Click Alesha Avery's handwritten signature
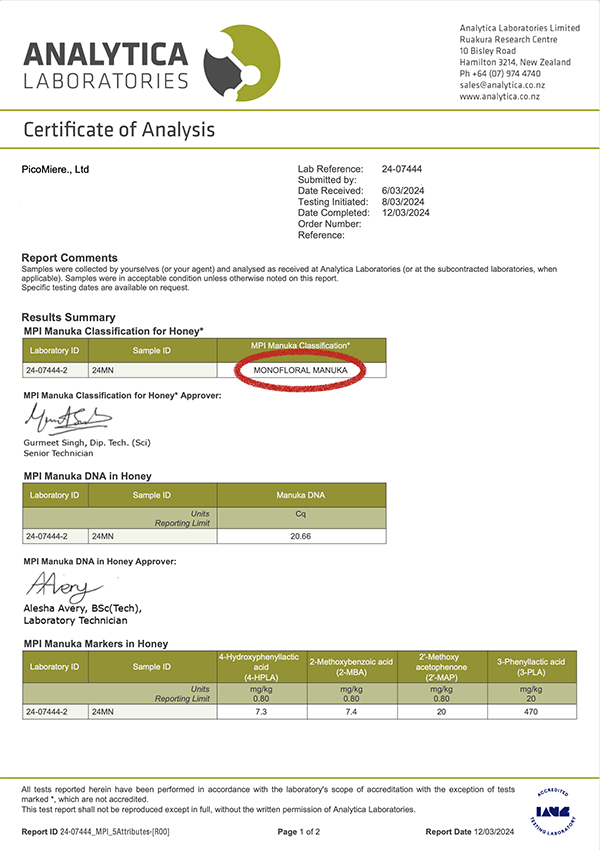600x850 pixels. (64, 587)
